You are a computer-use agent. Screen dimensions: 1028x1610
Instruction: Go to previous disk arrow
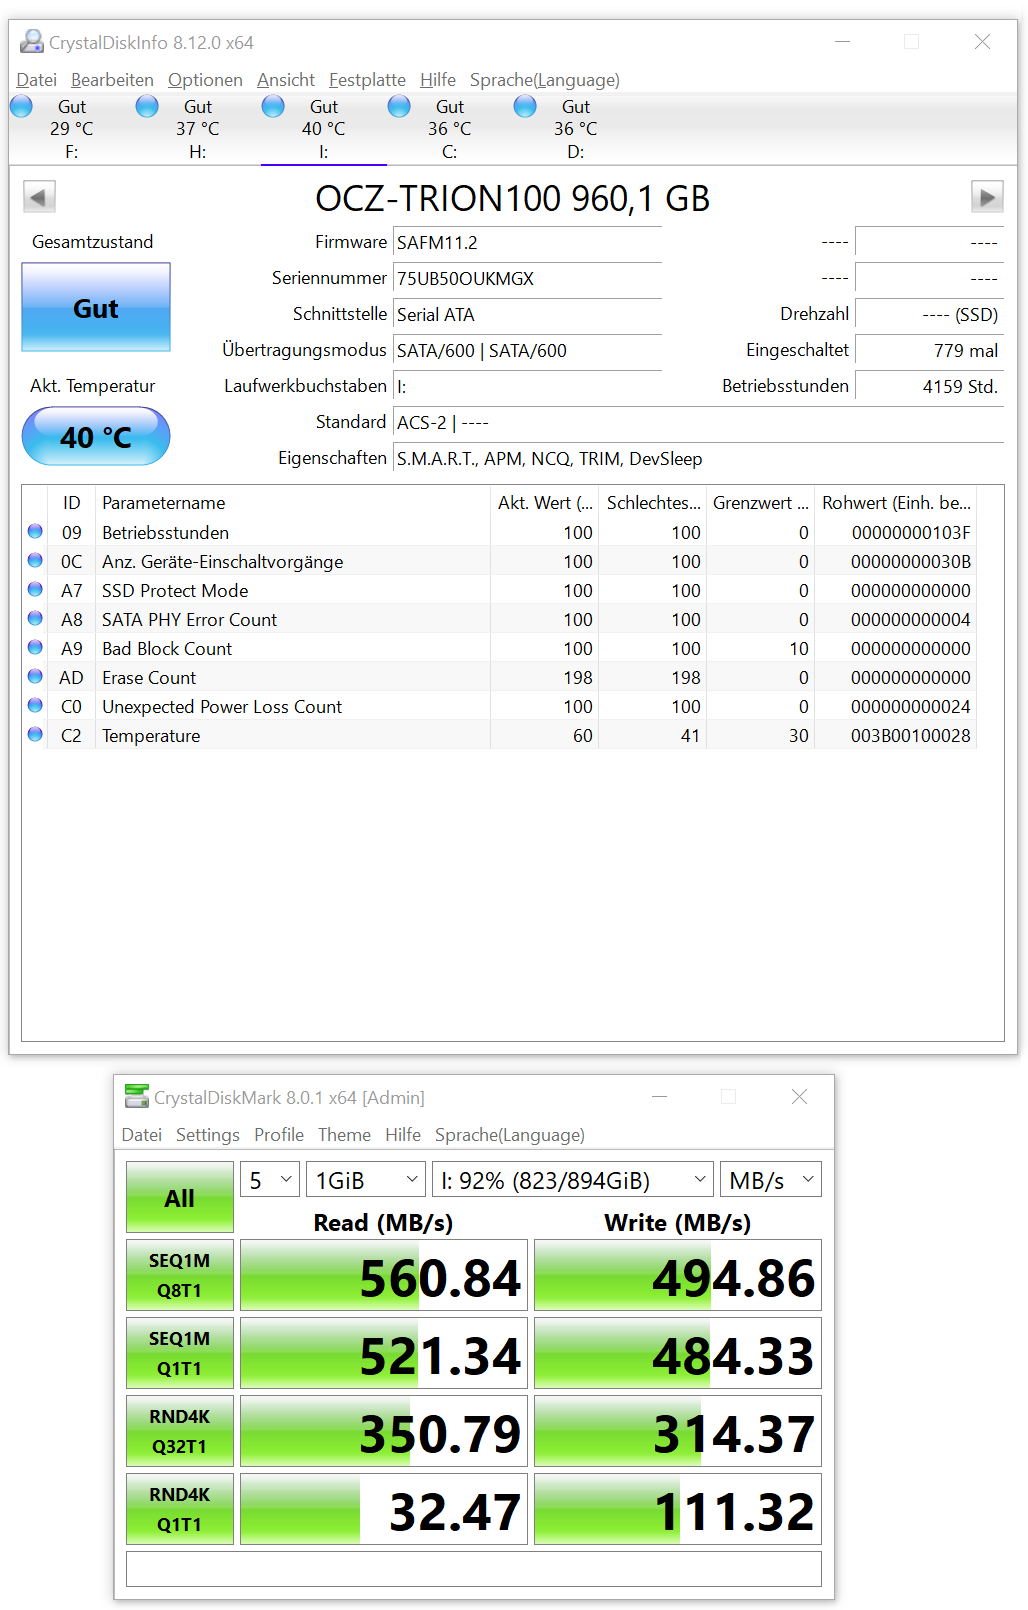click(x=39, y=197)
